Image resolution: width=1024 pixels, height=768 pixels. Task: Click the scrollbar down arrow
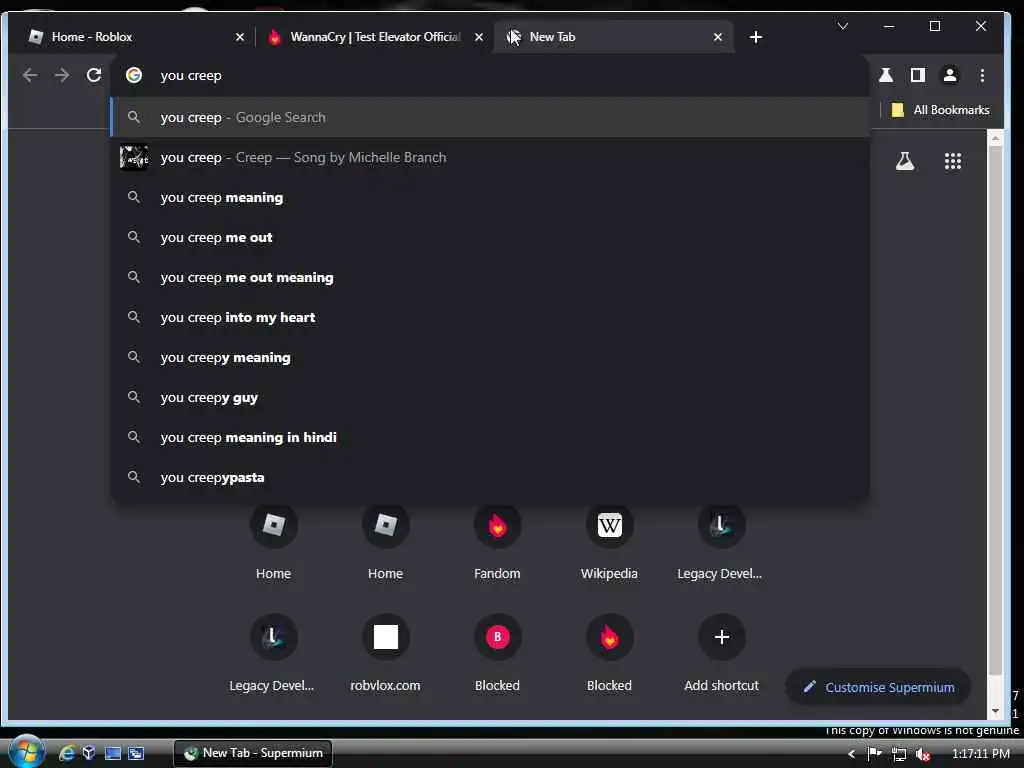click(x=995, y=711)
